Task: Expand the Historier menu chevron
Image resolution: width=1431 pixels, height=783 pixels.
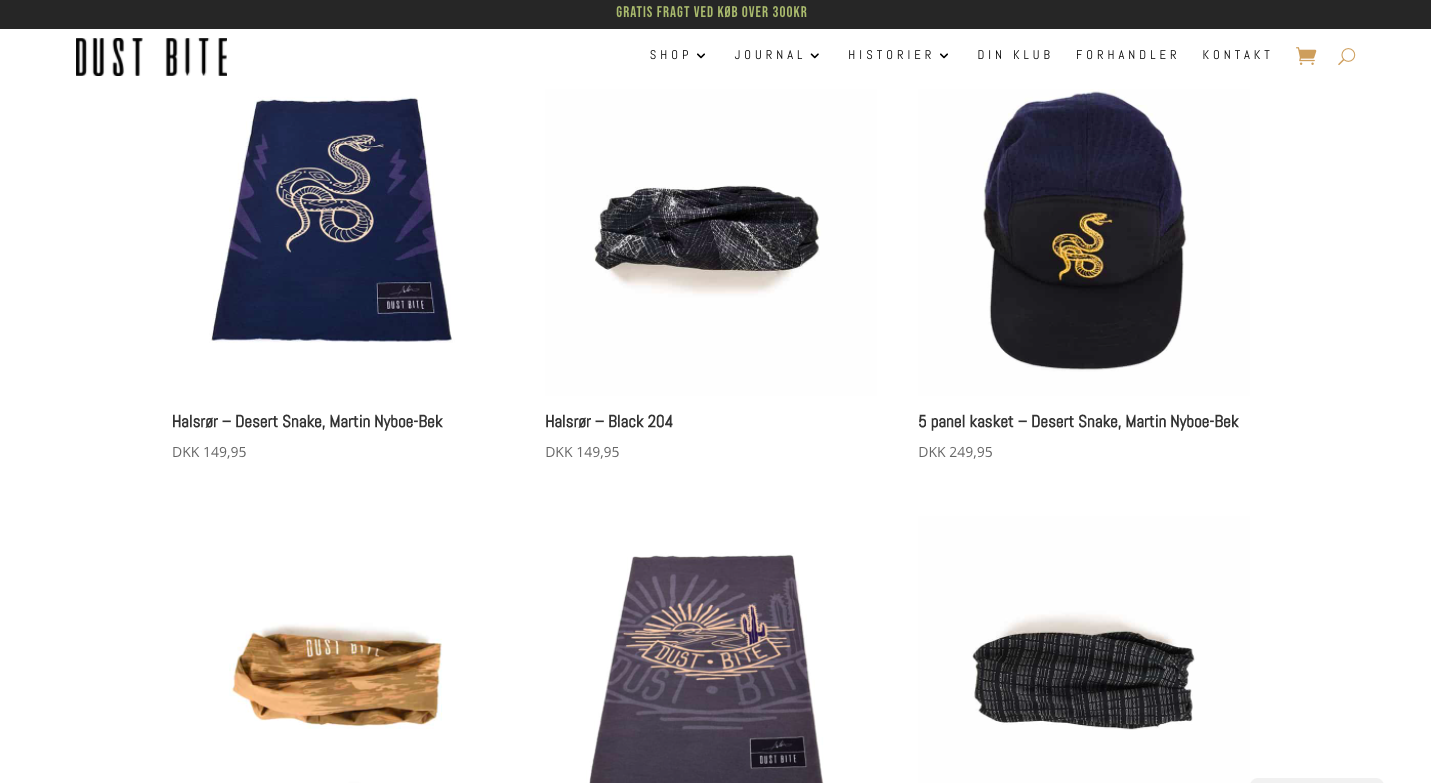Action: [944, 56]
